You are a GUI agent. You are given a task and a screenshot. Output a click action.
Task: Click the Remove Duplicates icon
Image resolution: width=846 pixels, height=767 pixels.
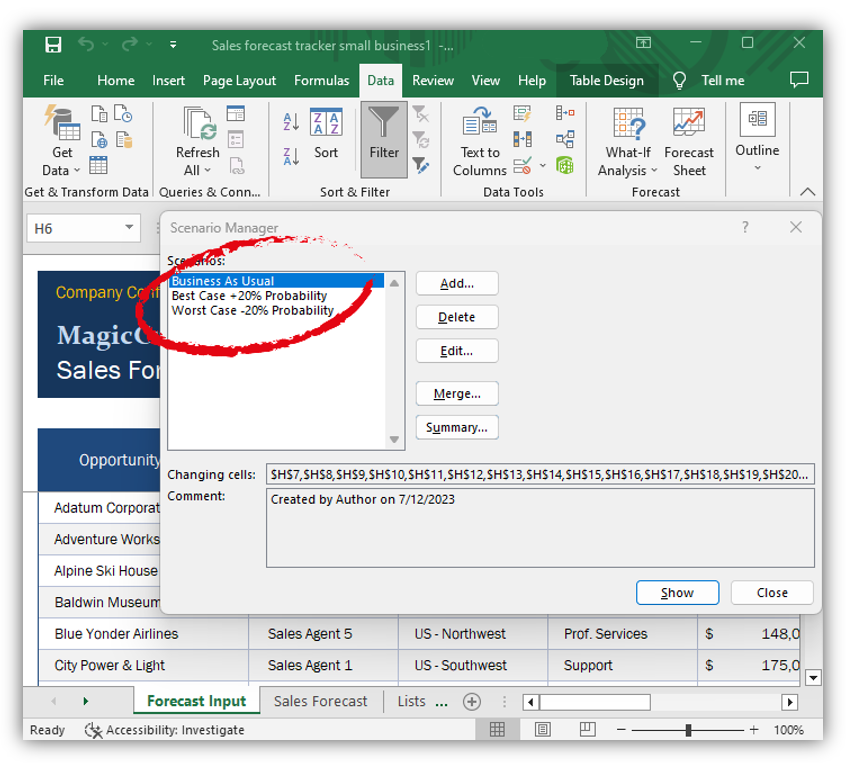point(522,139)
